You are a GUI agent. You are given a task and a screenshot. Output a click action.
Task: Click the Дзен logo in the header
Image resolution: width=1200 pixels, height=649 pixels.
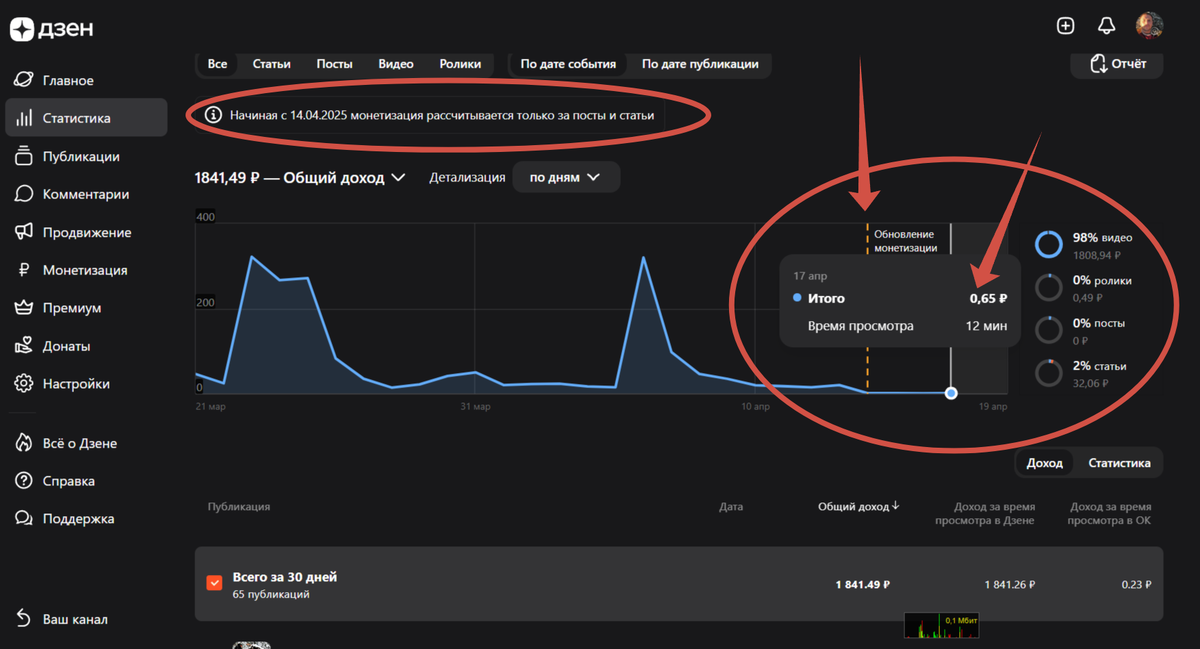pos(52,29)
